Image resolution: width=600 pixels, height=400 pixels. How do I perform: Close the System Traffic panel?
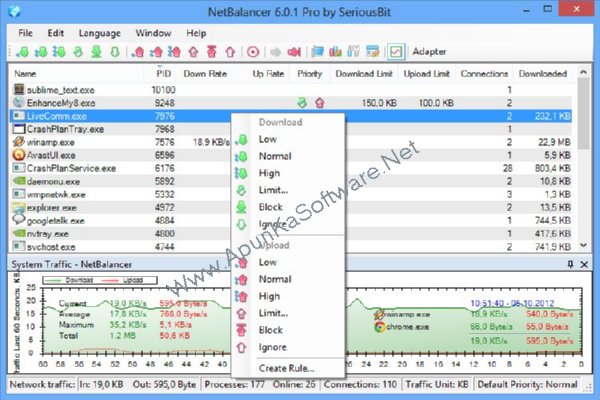[x=584, y=264]
